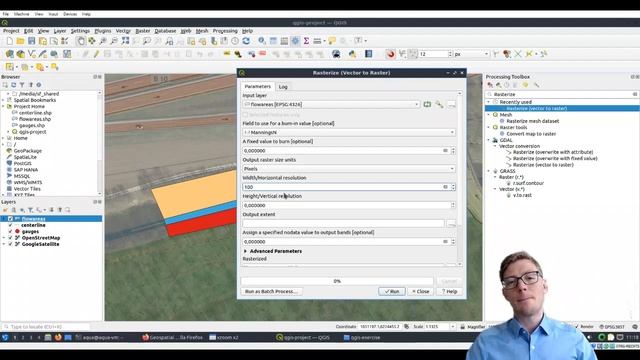Select Rasterize (overwrite with attribute) algorithm
Viewport: 640px width, 360px height.
click(x=553, y=152)
